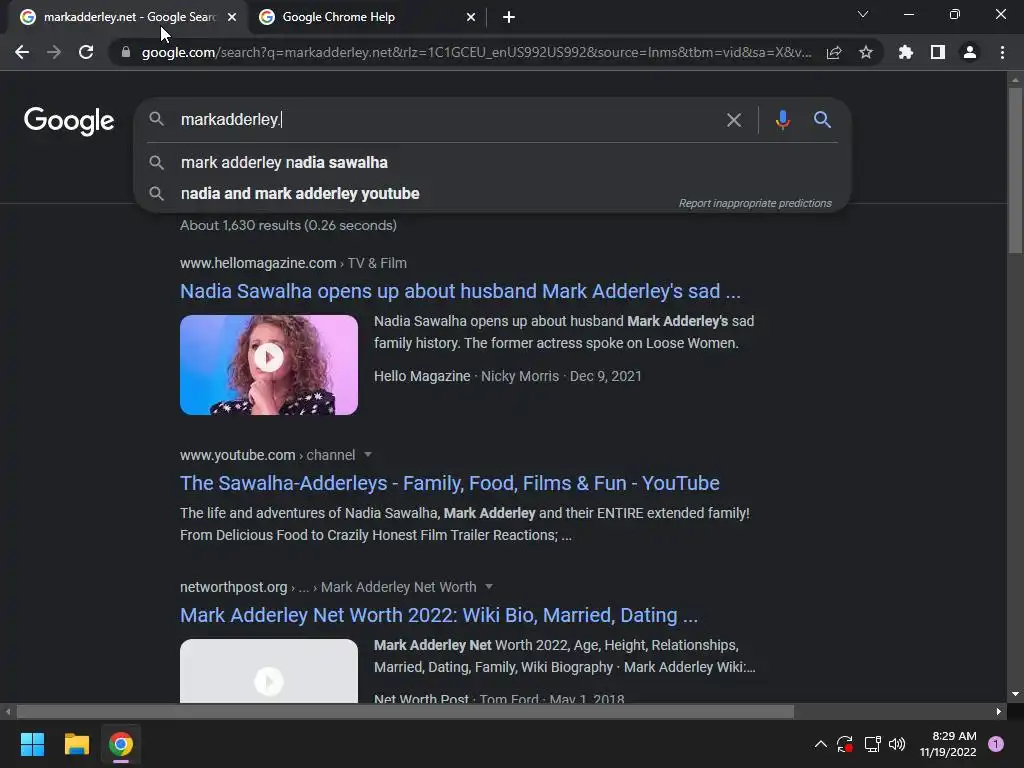Open the volume control in tray
The height and width of the screenshot is (768, 1024).
(897, 744)
